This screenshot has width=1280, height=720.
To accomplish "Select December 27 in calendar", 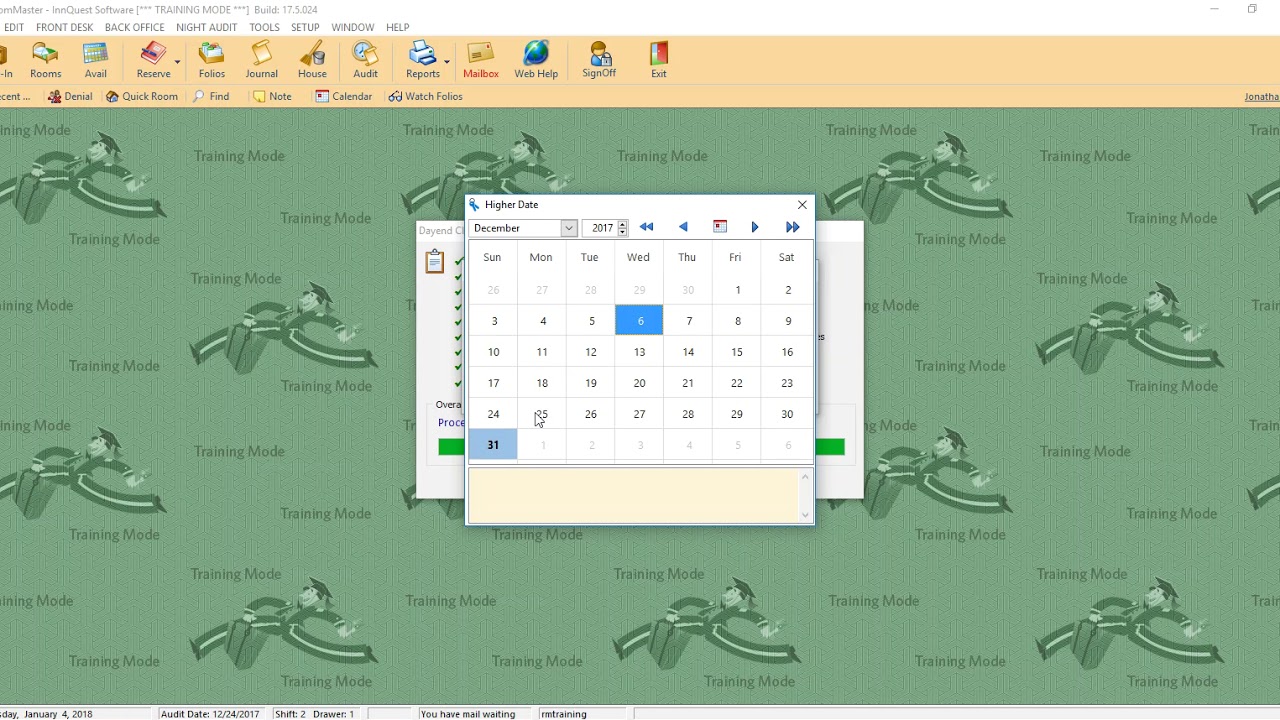I will (x=639, y=414).
